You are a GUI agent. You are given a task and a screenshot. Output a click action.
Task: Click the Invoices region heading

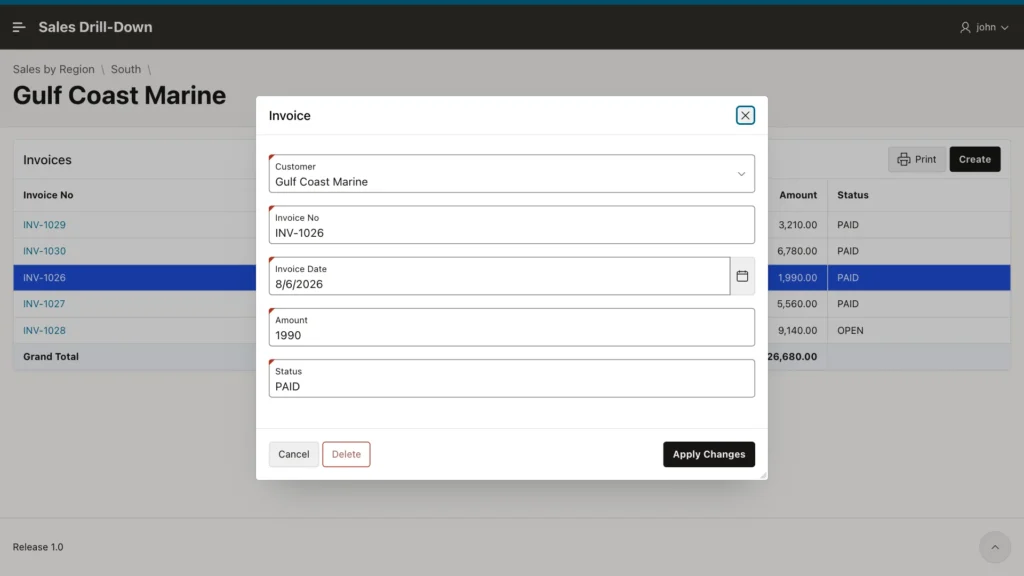[x=47, y=160]
